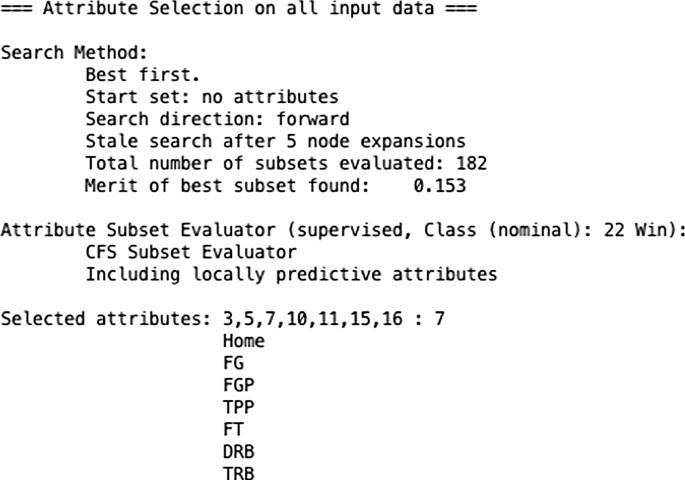Click the 'TPP' attribute name
Viewport: 685px width, 480px height.
238,407
